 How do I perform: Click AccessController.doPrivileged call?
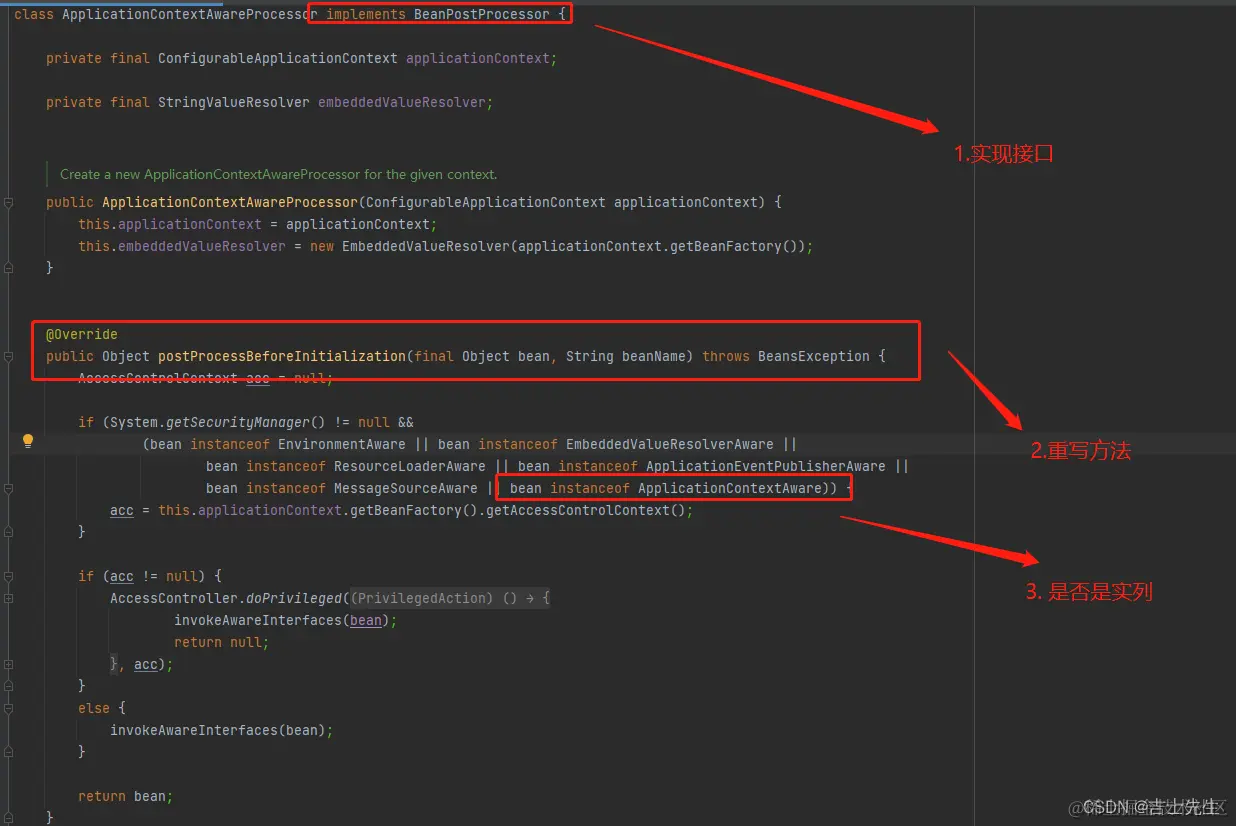pos(226,598)
